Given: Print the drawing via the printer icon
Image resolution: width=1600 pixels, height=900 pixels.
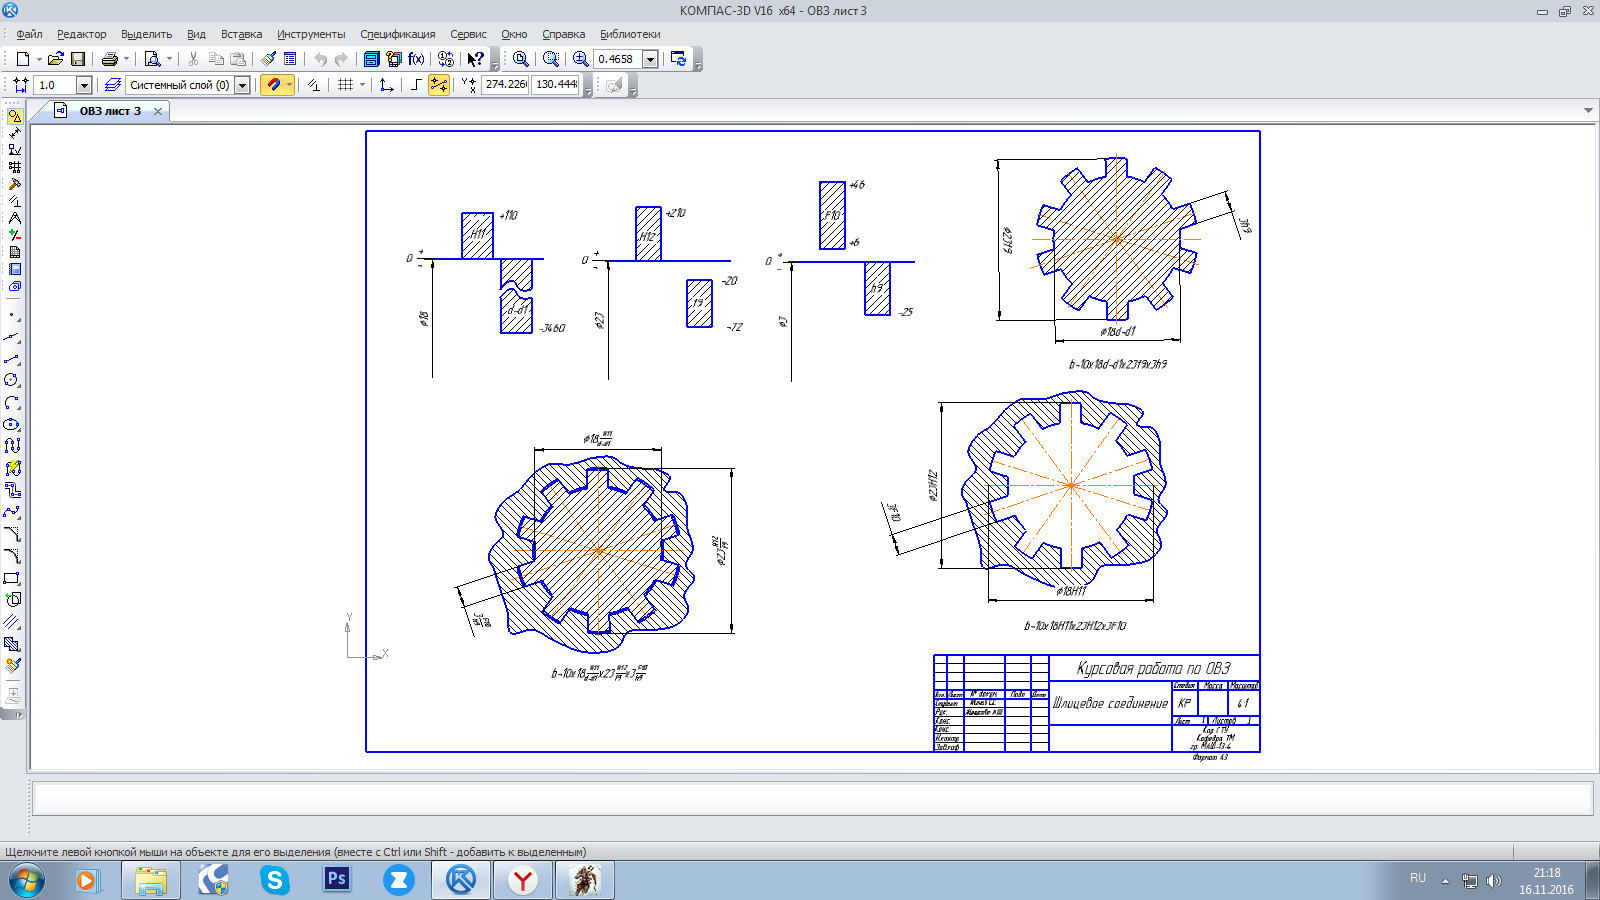Looking at the screenshot, I should 110,59.
